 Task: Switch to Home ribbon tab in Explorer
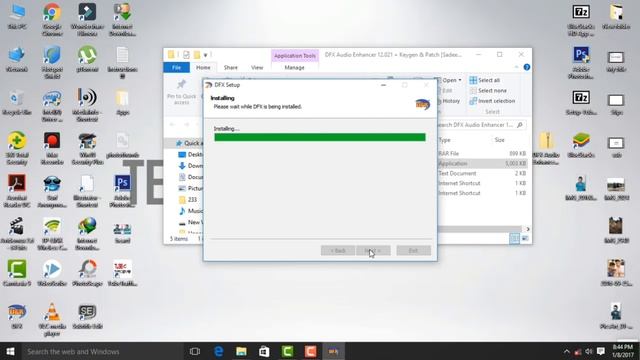203,67
